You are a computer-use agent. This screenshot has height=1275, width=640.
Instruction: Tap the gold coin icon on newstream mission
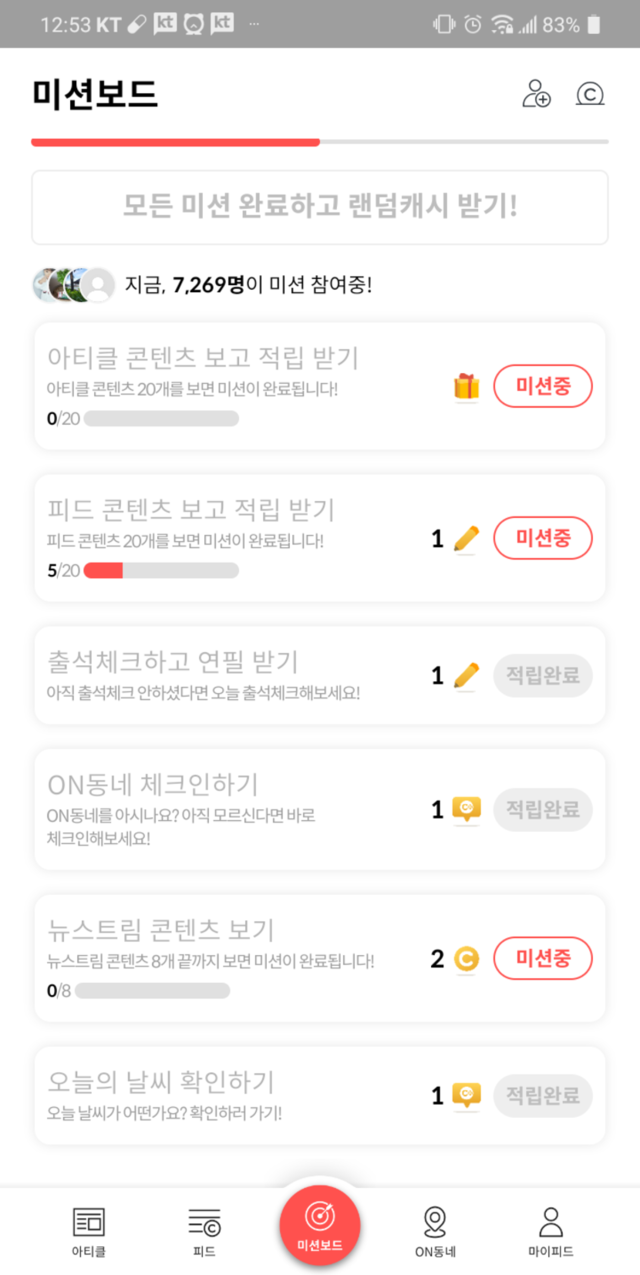click(466, 960)
